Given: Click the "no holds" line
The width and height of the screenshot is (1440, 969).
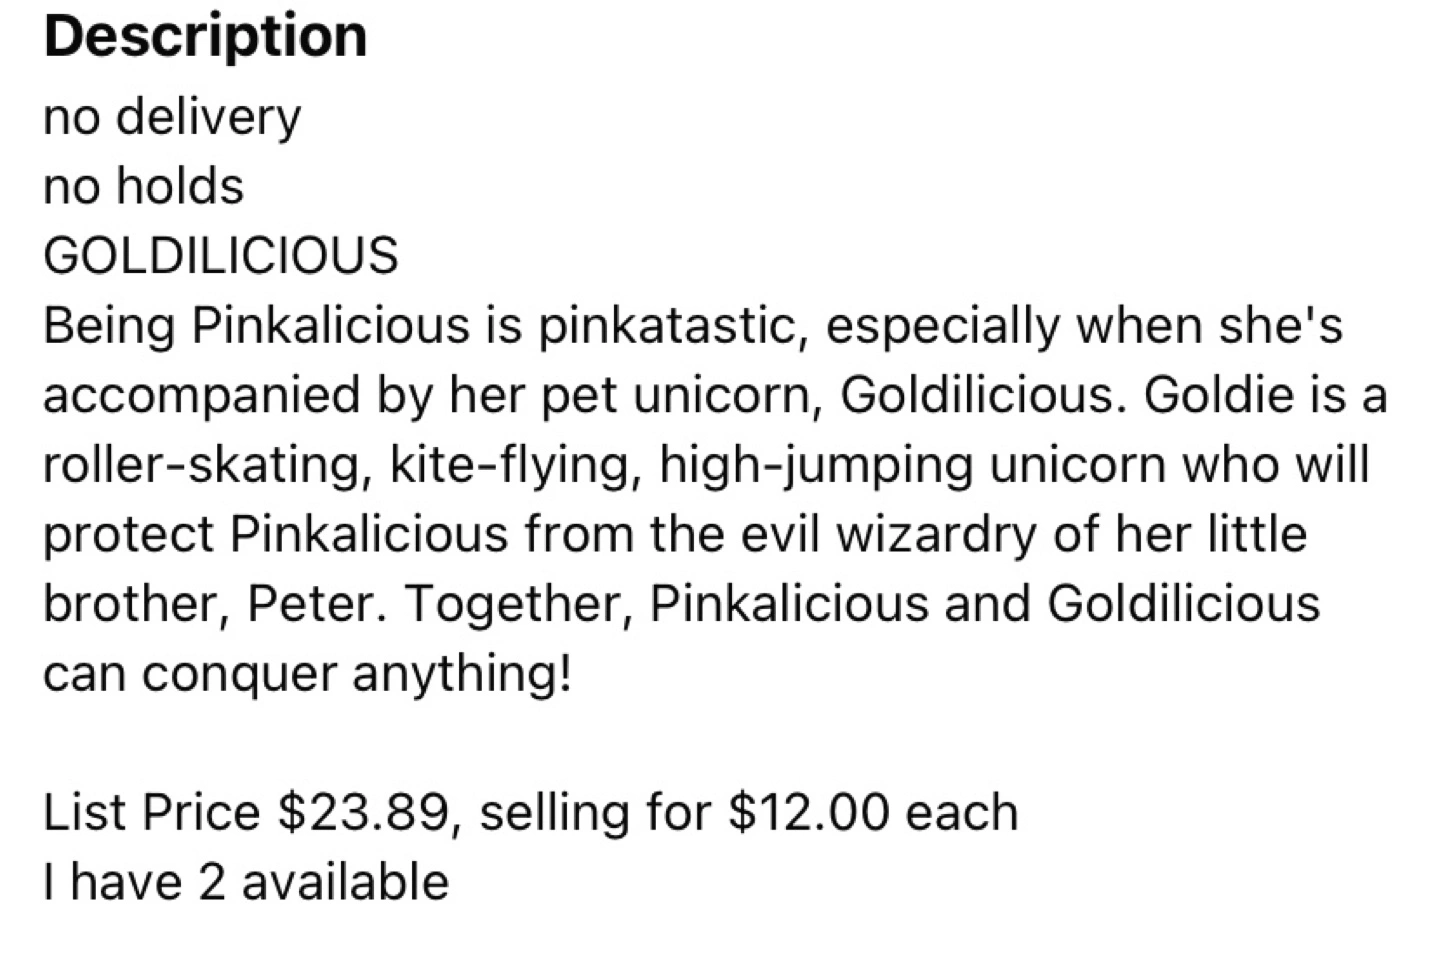Looking at the screenshot, I should pyautogui.click(x=143, y=186).
